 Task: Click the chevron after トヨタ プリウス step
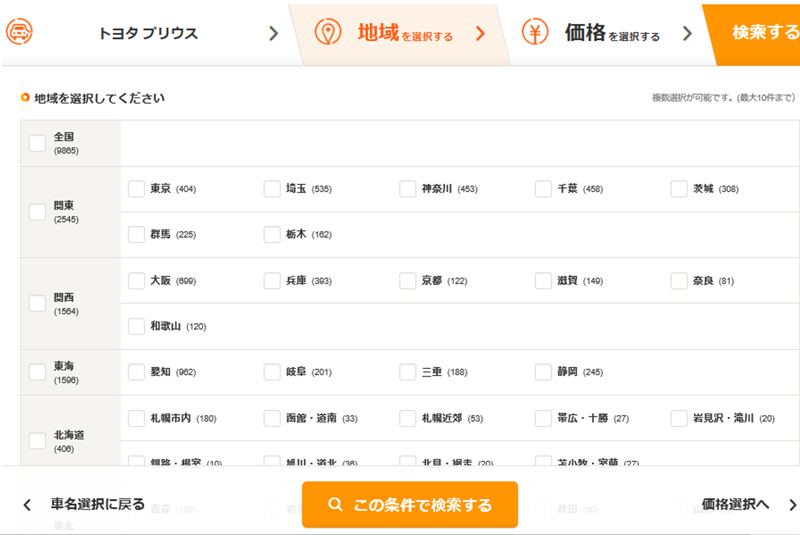274,34
